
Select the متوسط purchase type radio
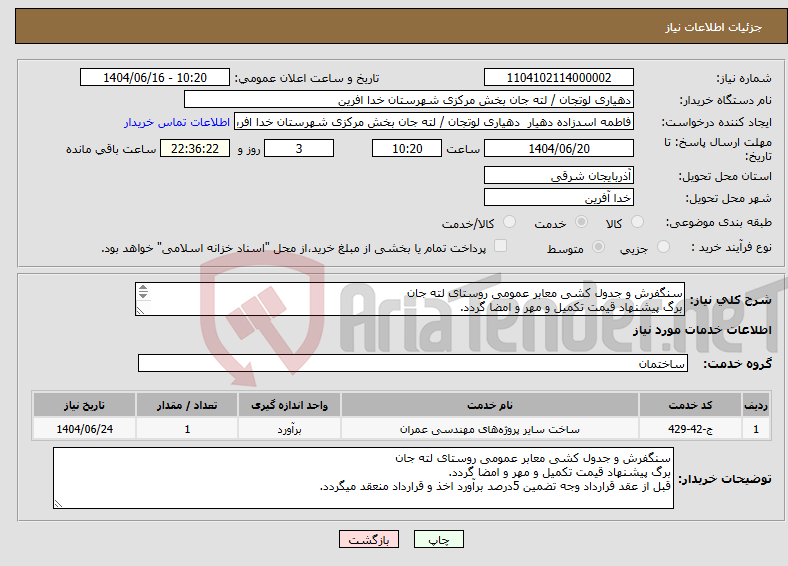[x=598, y=246]
